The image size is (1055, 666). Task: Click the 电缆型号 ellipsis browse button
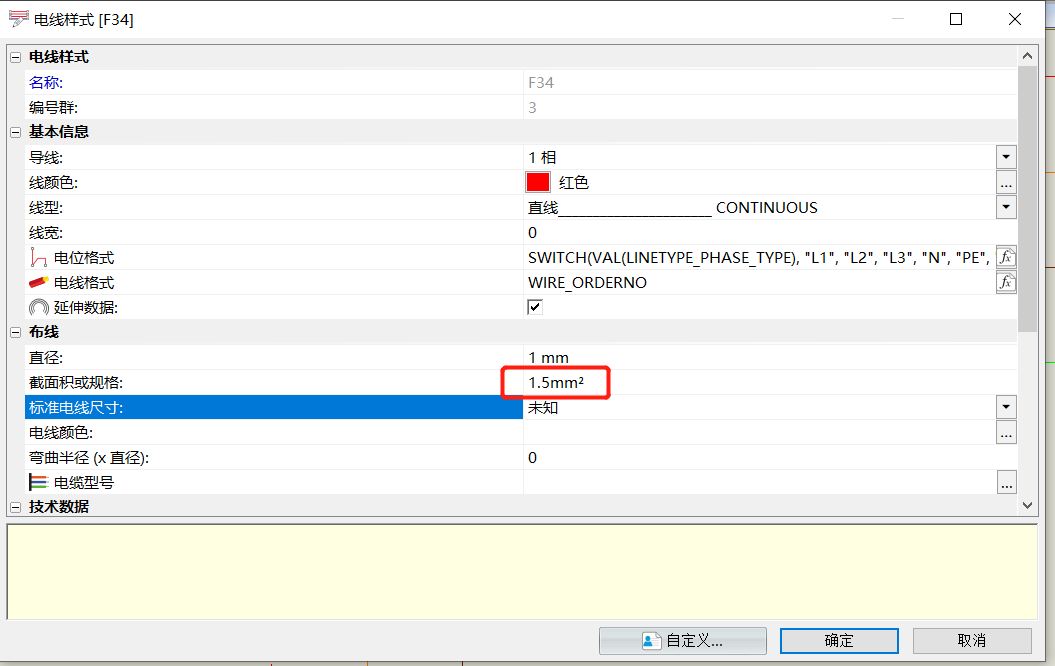point(1006,482)
